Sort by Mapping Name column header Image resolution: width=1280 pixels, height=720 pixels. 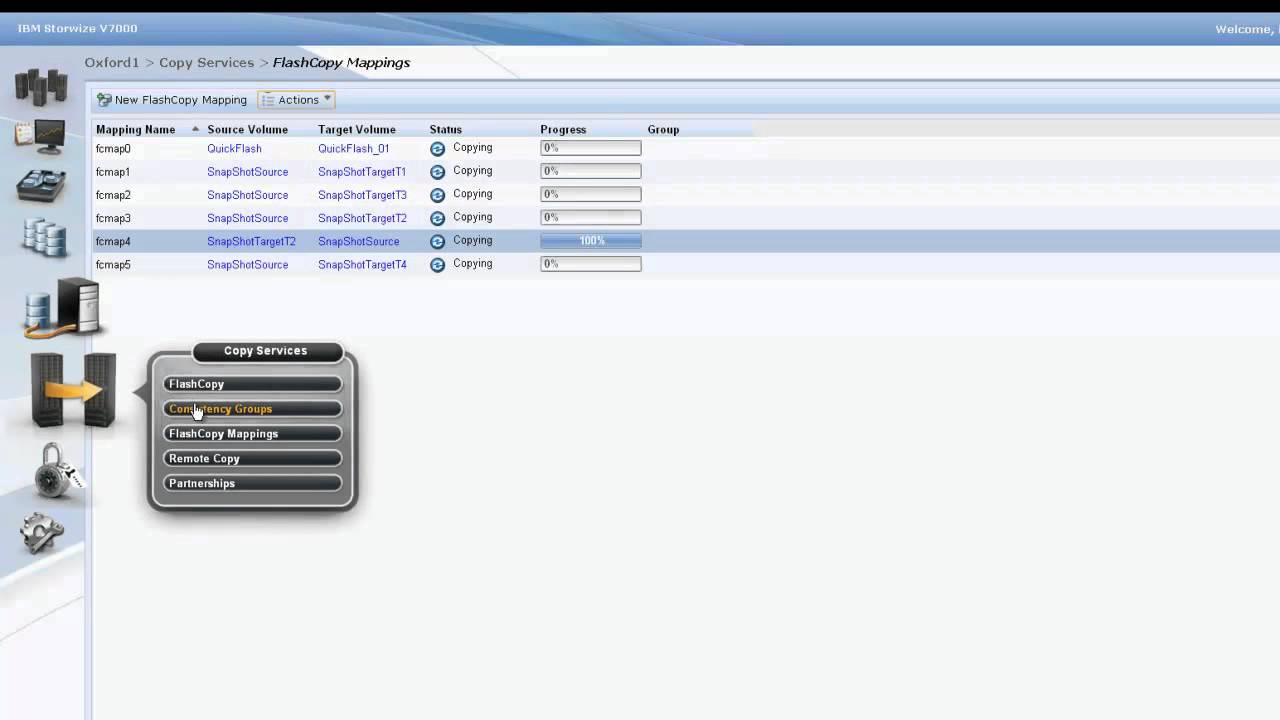135,129
